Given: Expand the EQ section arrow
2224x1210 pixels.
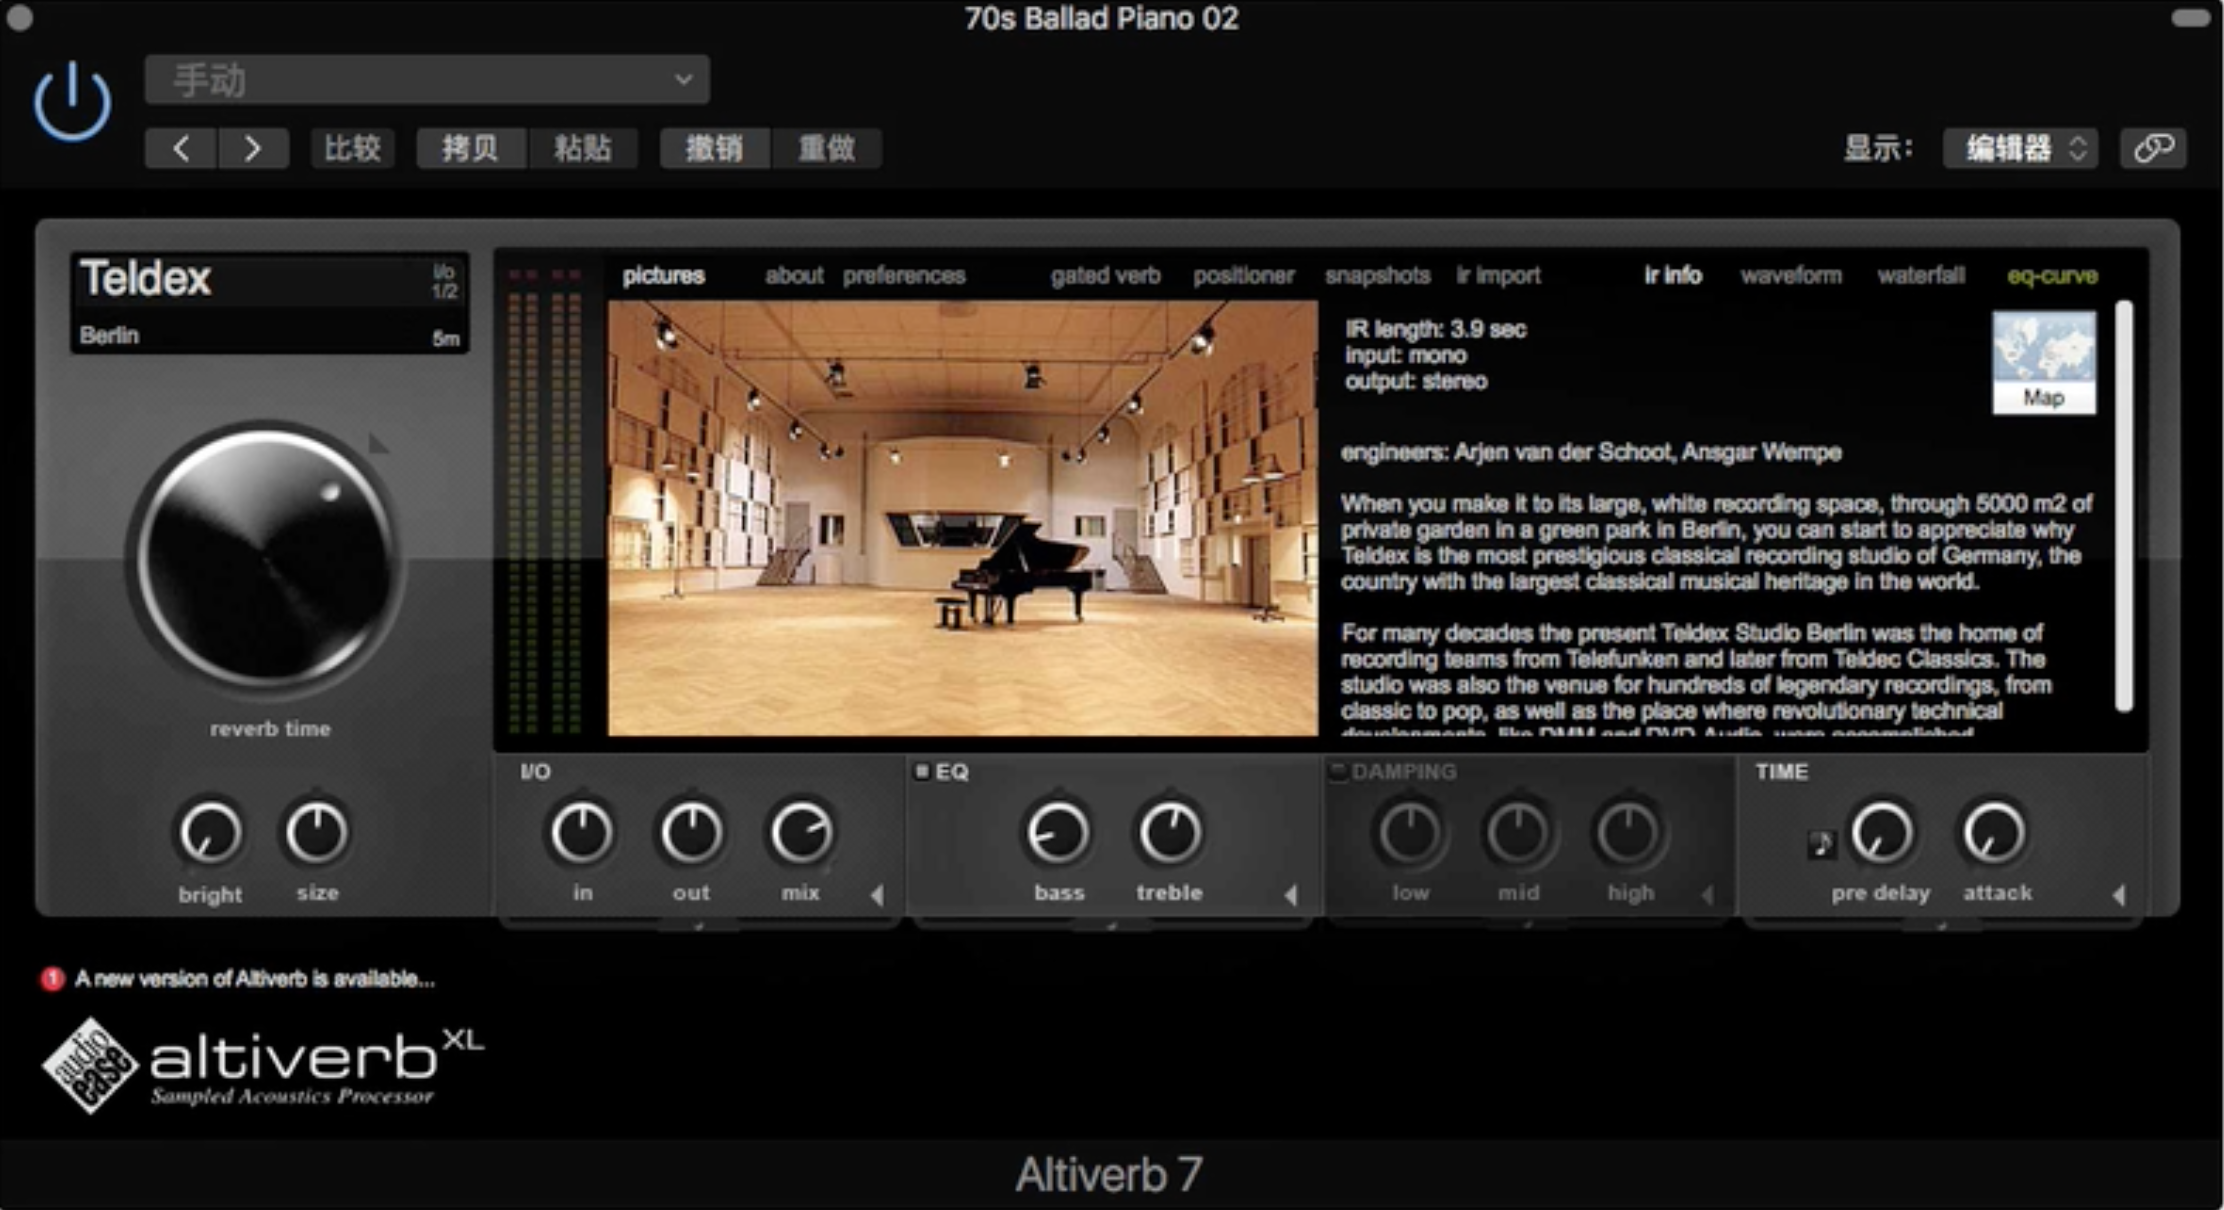Looking at the screenshot, I should pyautogui.click(x=1290, y=895).
